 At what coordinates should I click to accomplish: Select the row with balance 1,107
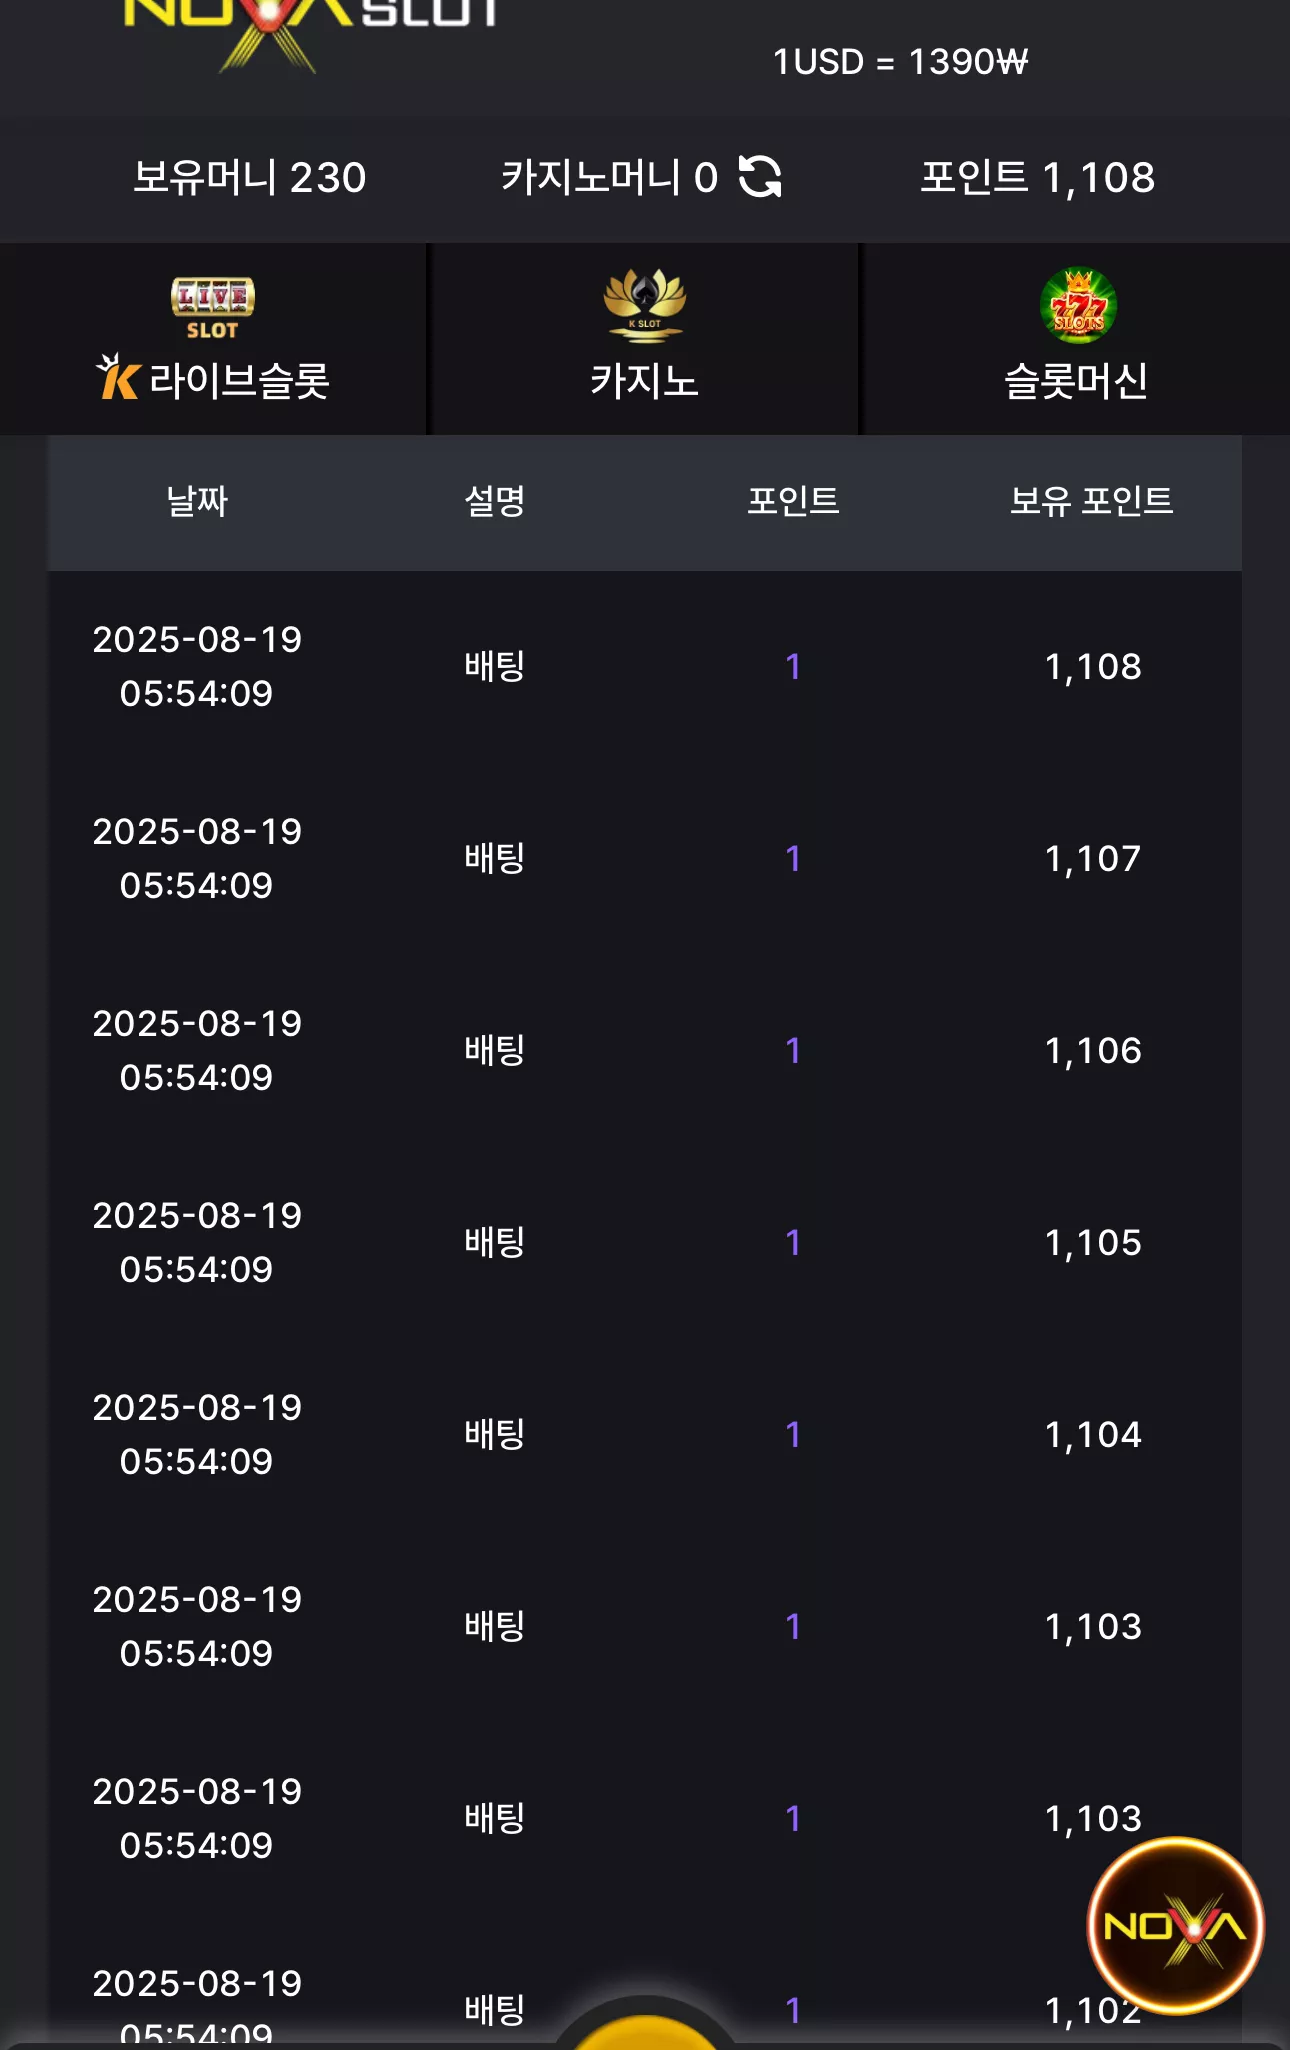pos(645,858)
